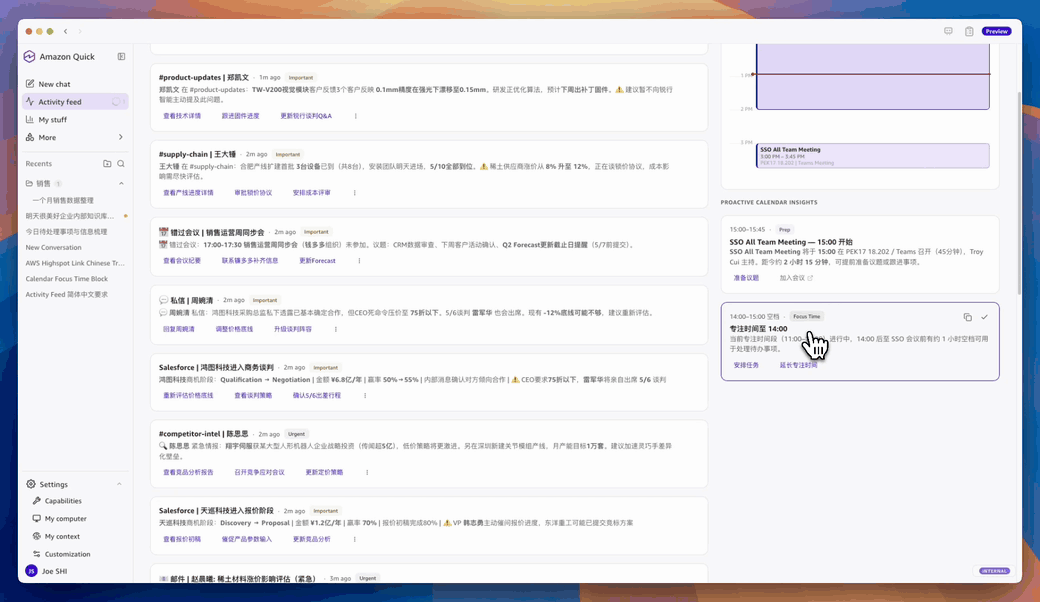
Task: Create a new folder in Recents
Action: coord(107,163)
